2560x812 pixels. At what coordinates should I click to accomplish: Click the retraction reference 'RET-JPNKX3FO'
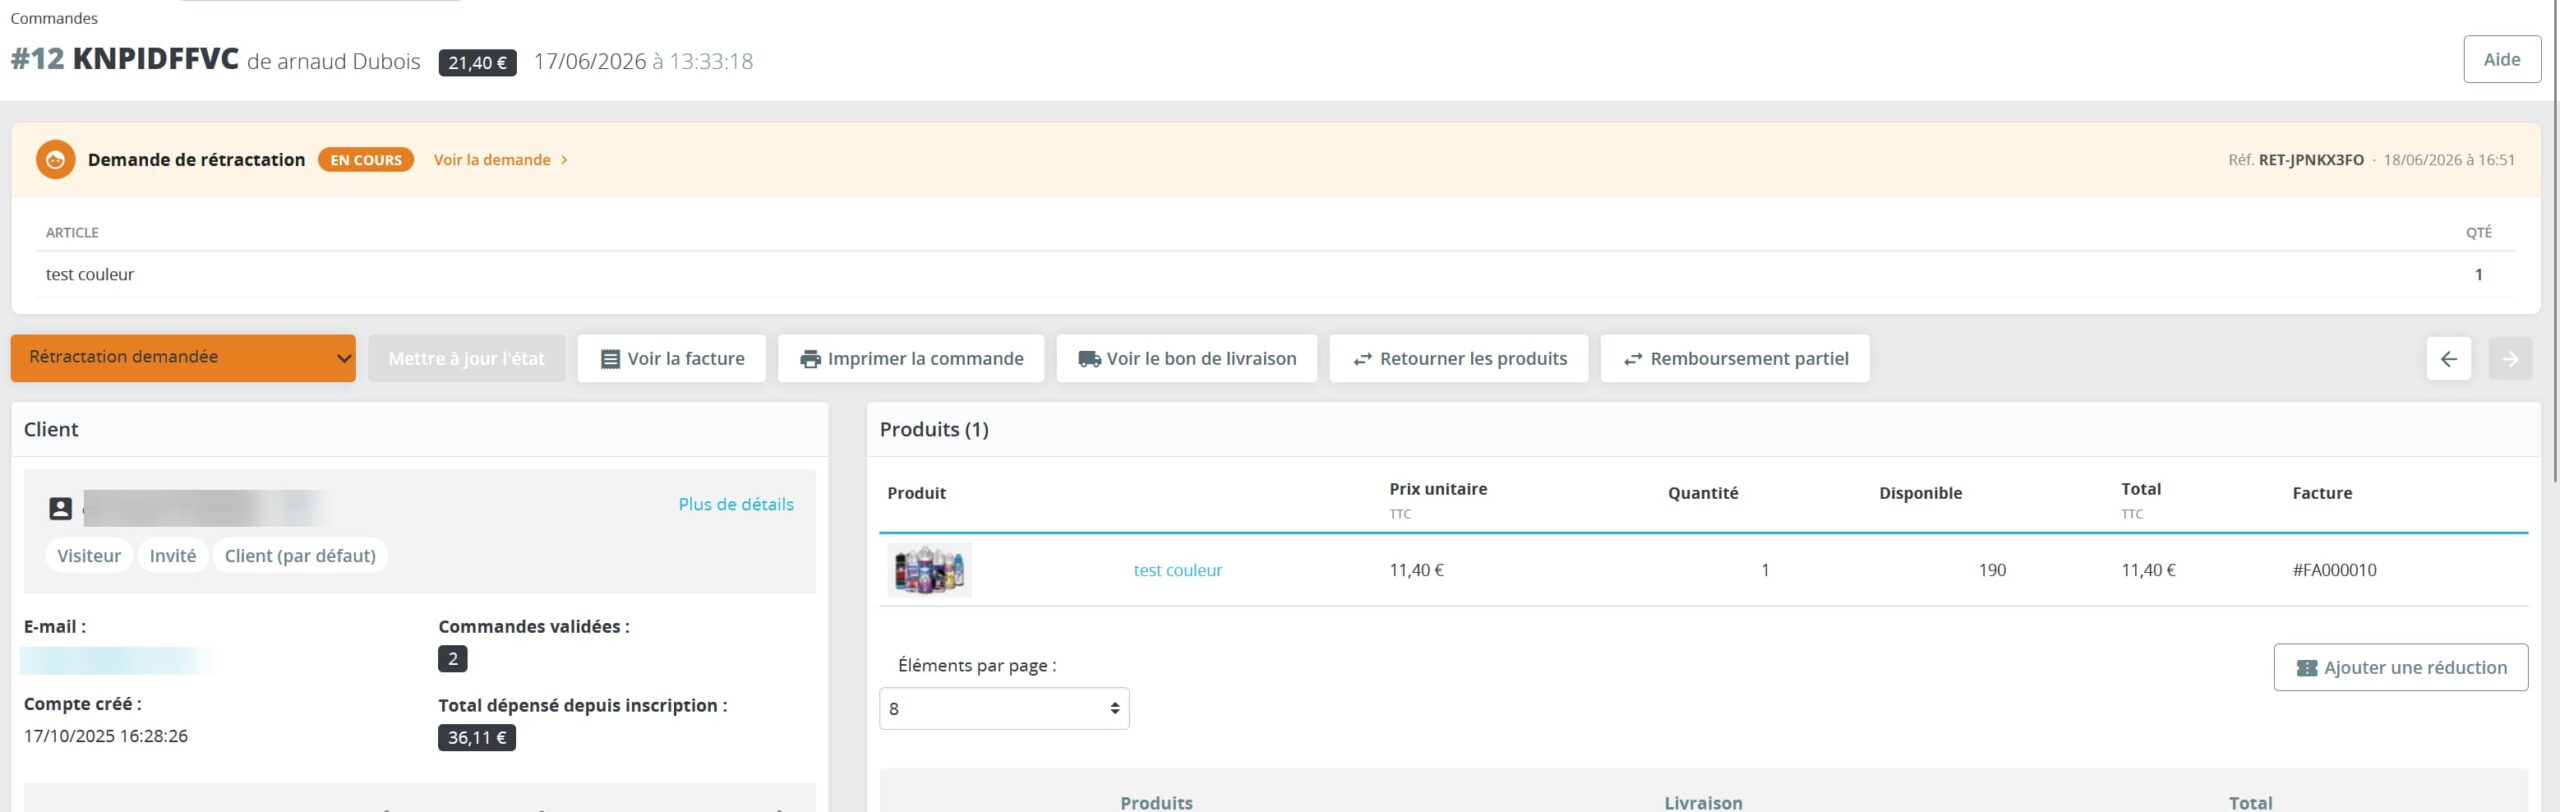click(2310, 160)
